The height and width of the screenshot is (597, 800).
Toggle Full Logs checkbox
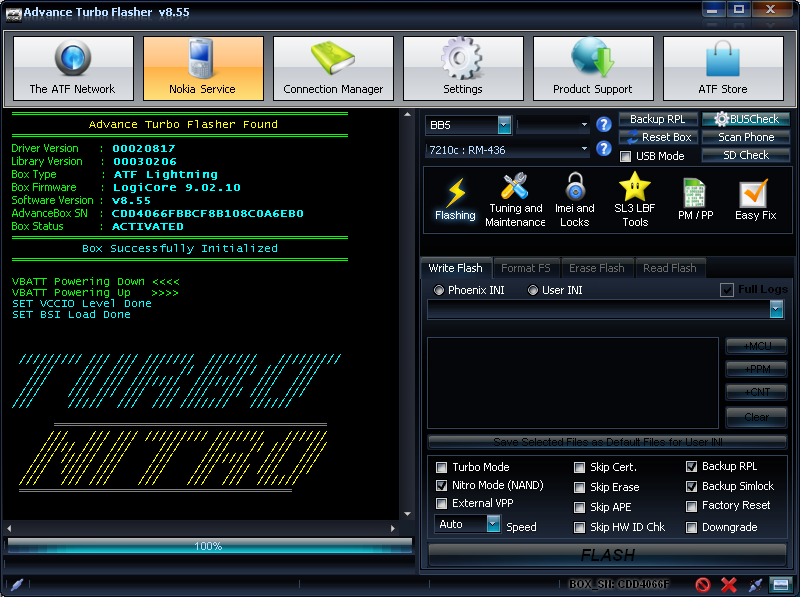click(x=727, y=290)
